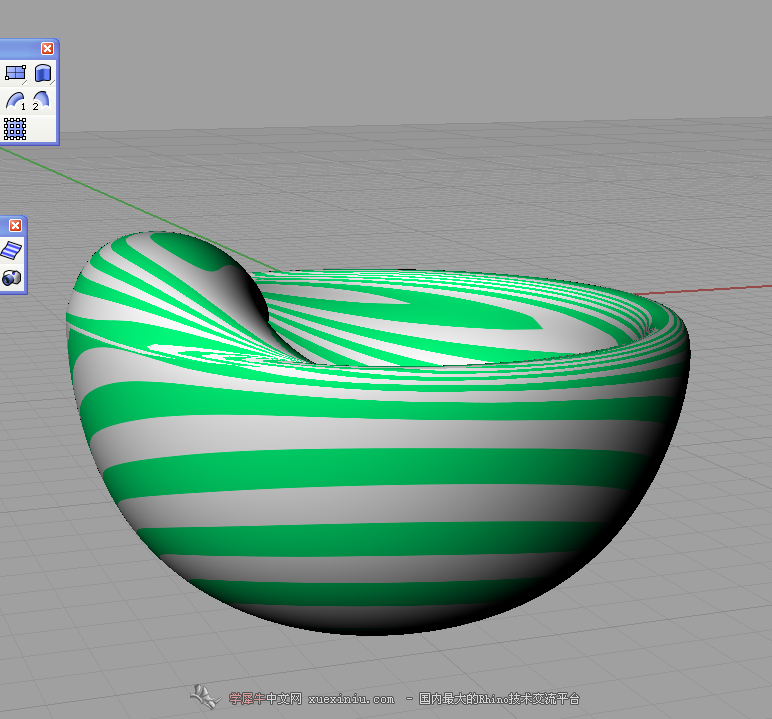Close the Zebra analysis floating toolbar
Viewport: 772px width, 719px height.
point(16,225)
